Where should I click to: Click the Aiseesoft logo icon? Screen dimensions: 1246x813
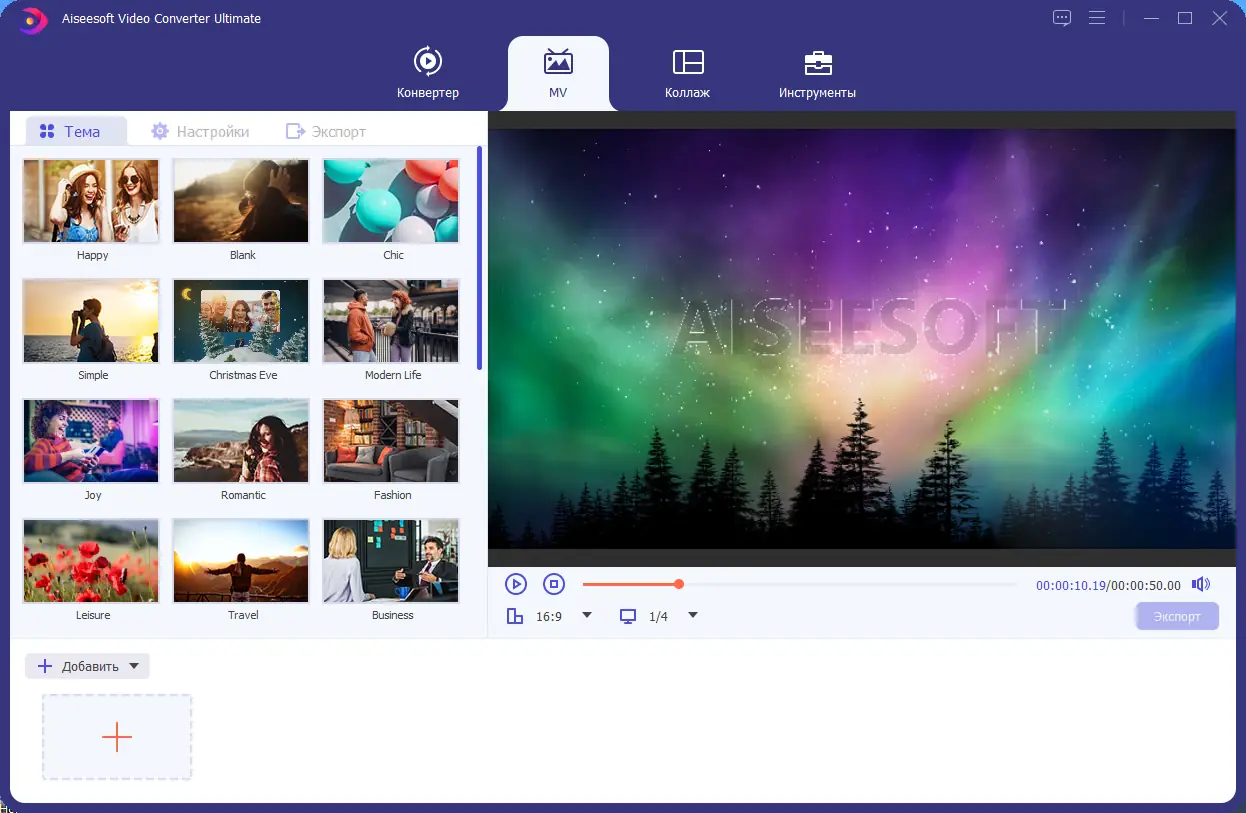pyautogui.click(x=33, y=18)
